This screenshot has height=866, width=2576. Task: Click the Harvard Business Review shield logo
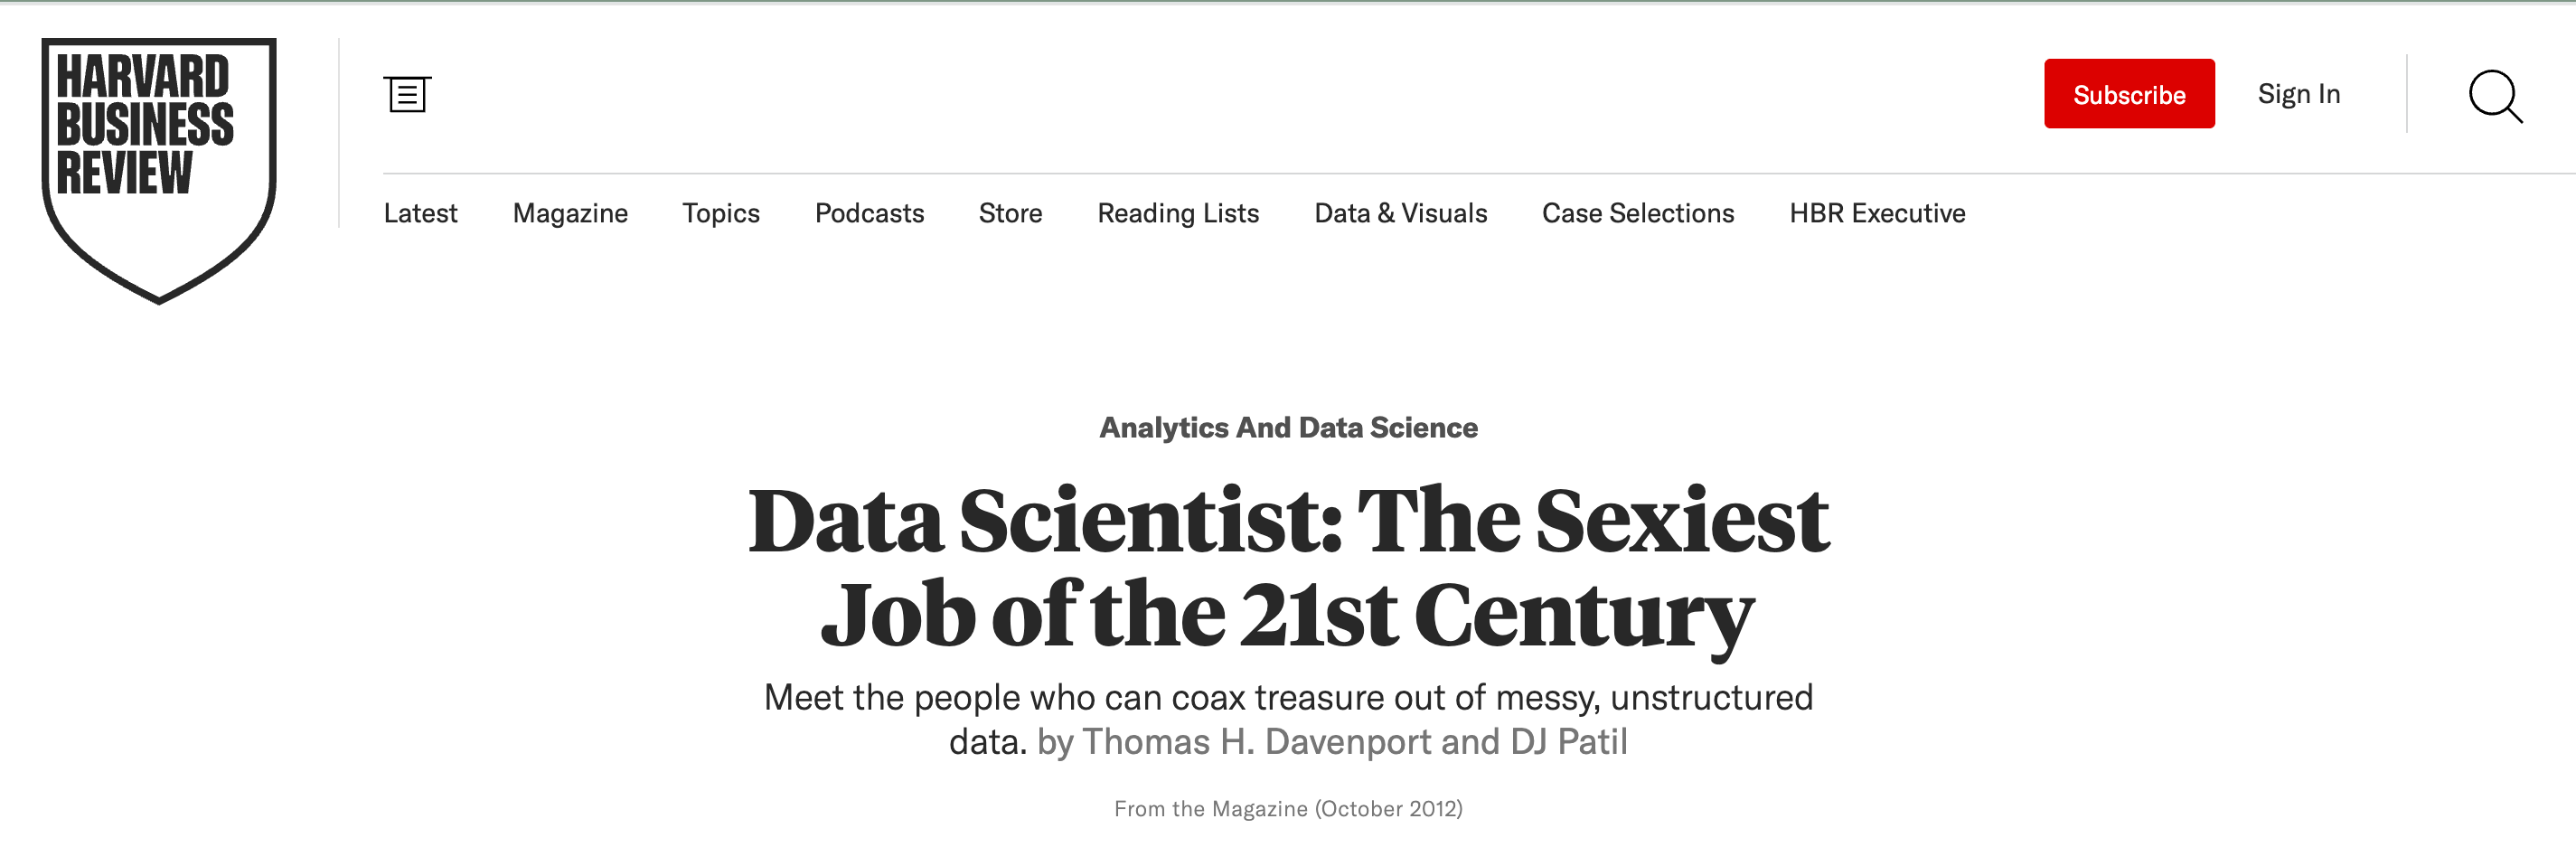click(158, 168)
